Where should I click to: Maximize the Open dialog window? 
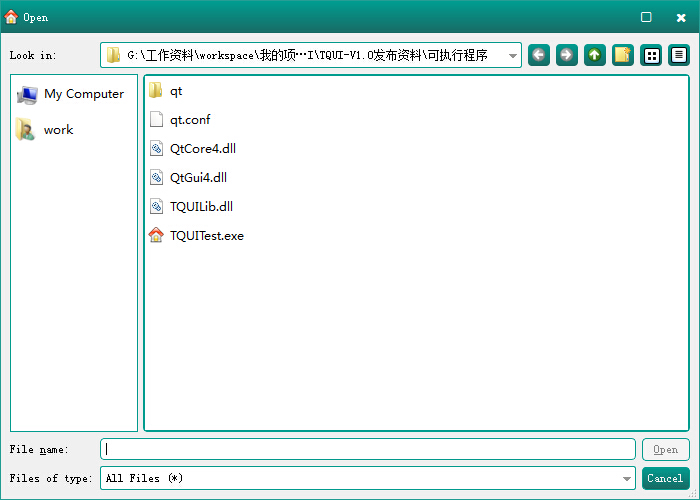click(x=646, y=17)
